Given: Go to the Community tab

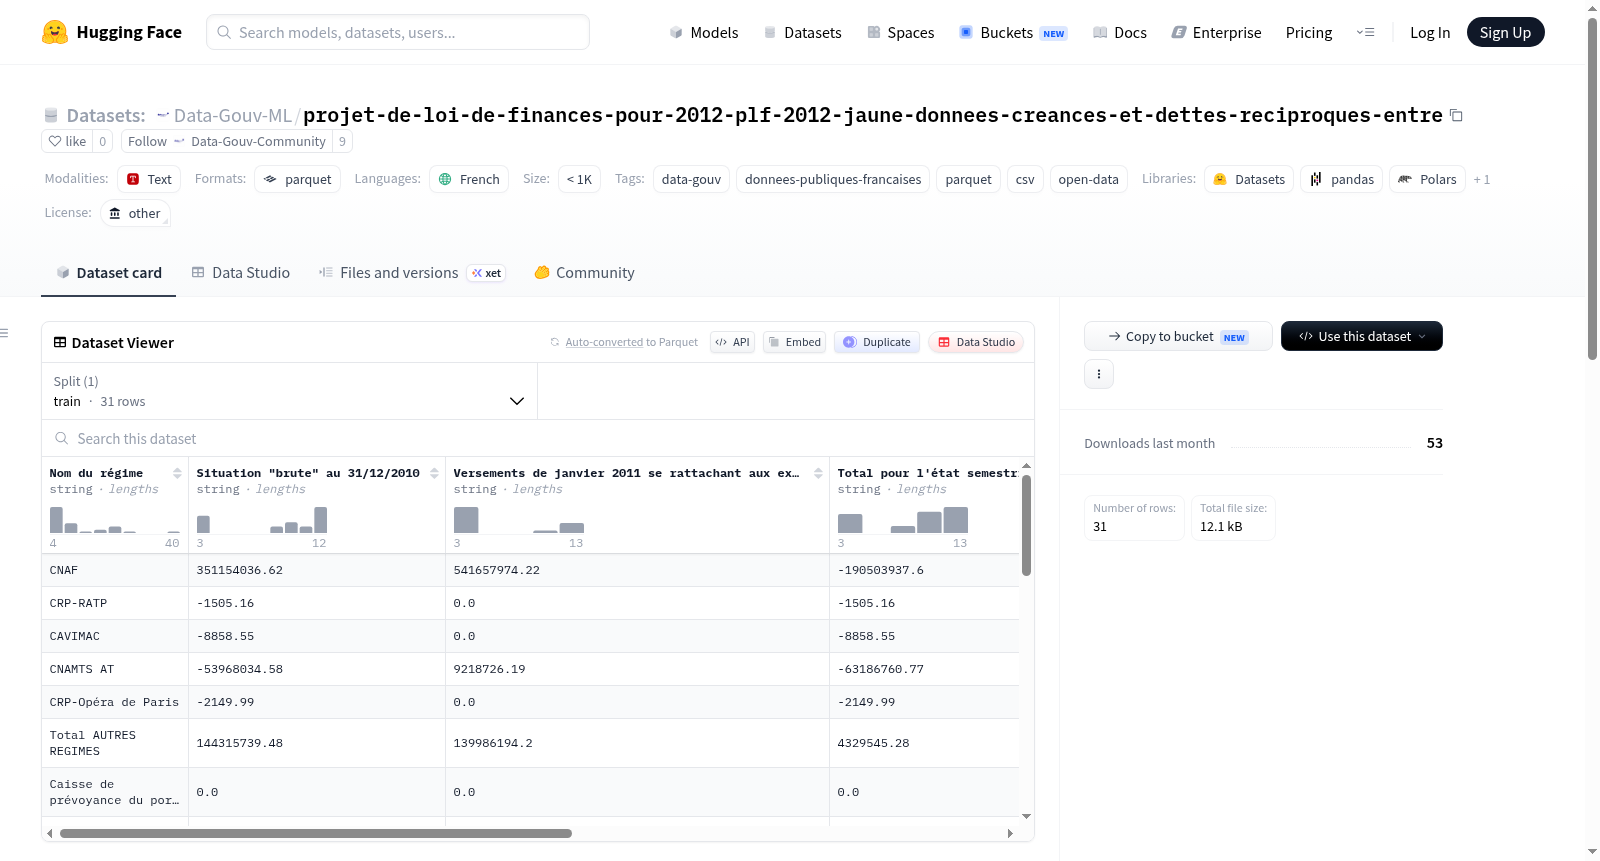Looking at the screenshot, I should 585,272.
